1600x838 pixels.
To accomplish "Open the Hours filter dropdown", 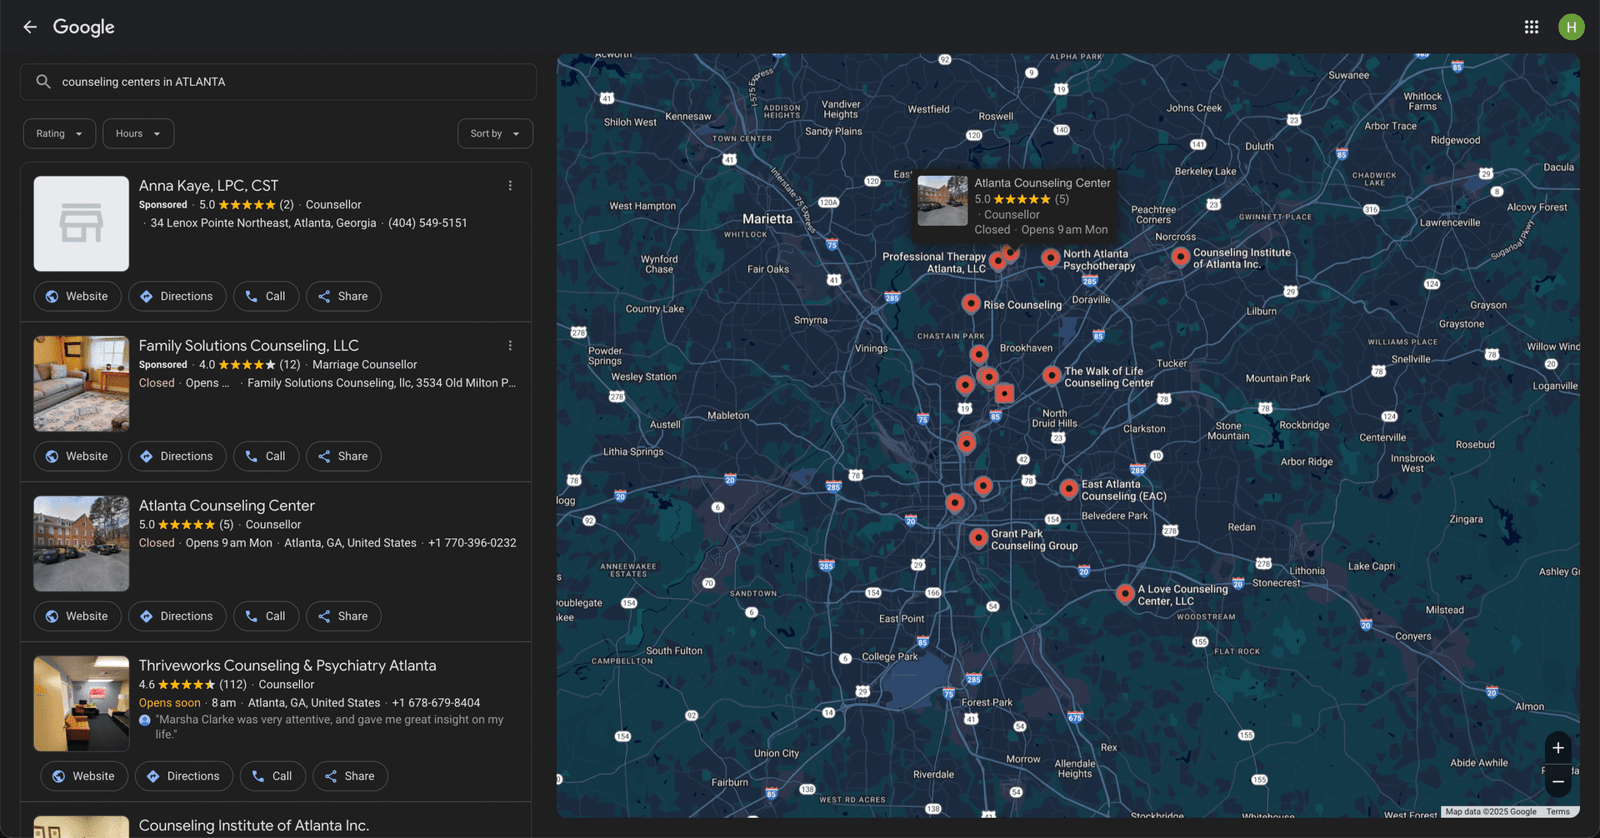I will (x=138, y=133).
